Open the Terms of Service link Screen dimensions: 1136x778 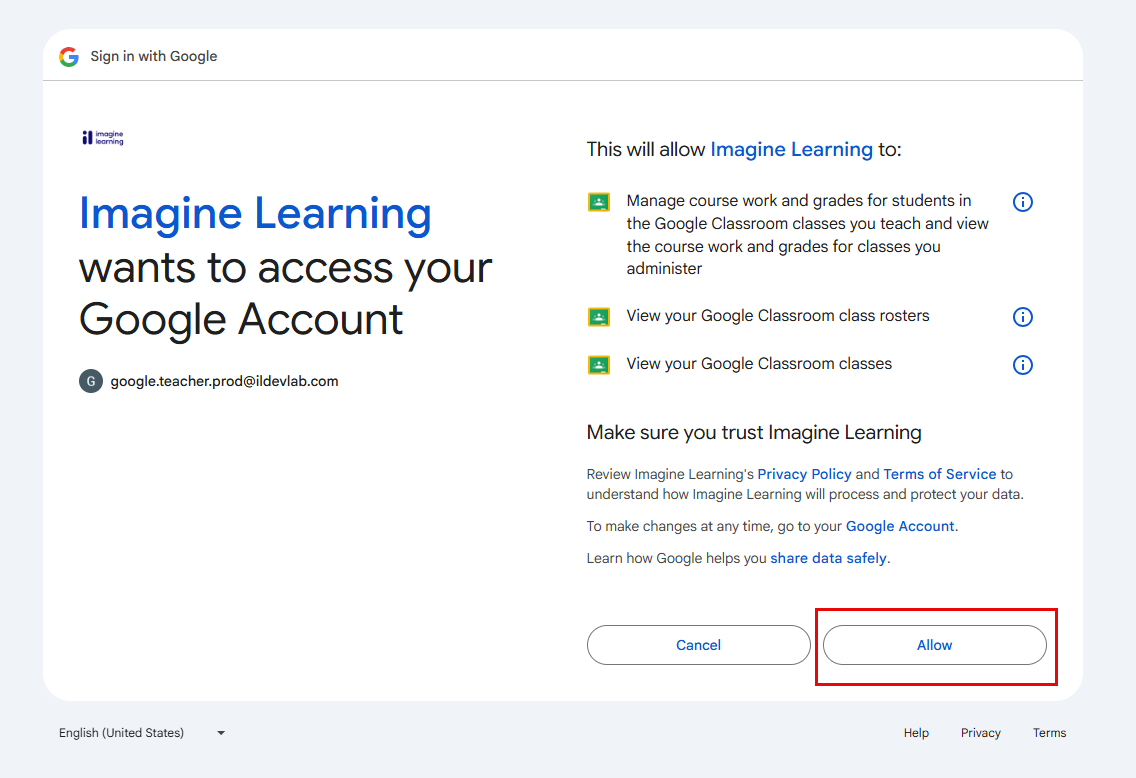[940, 474]
